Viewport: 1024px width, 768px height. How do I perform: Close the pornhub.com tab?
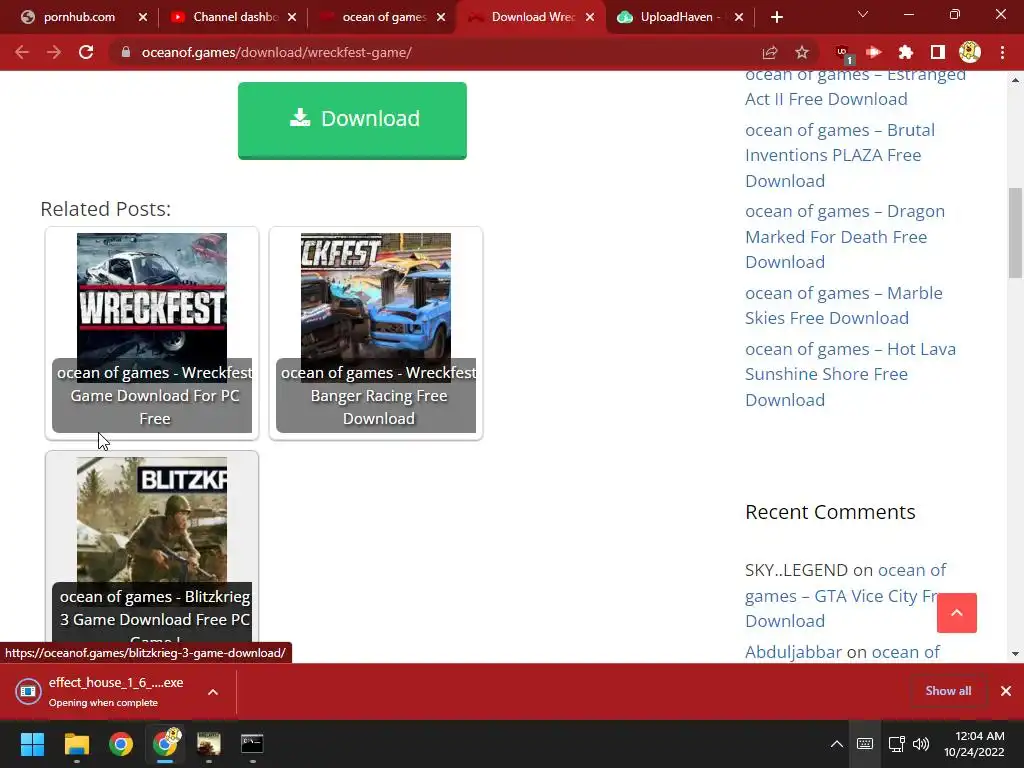pos(143,17)
